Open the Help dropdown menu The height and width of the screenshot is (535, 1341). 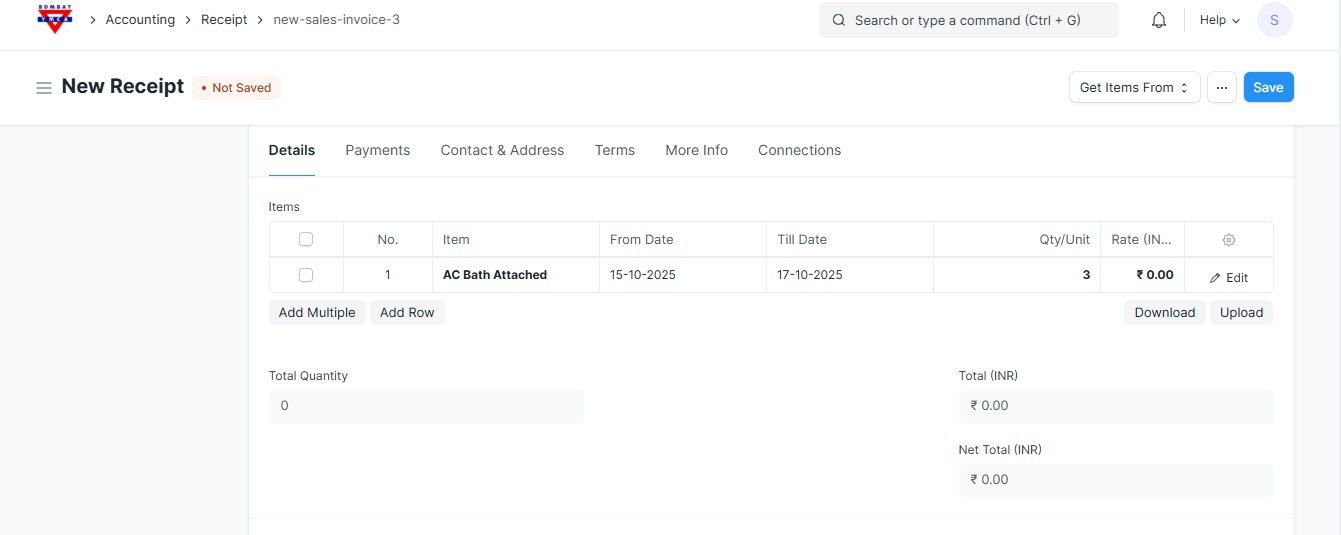1219,20
